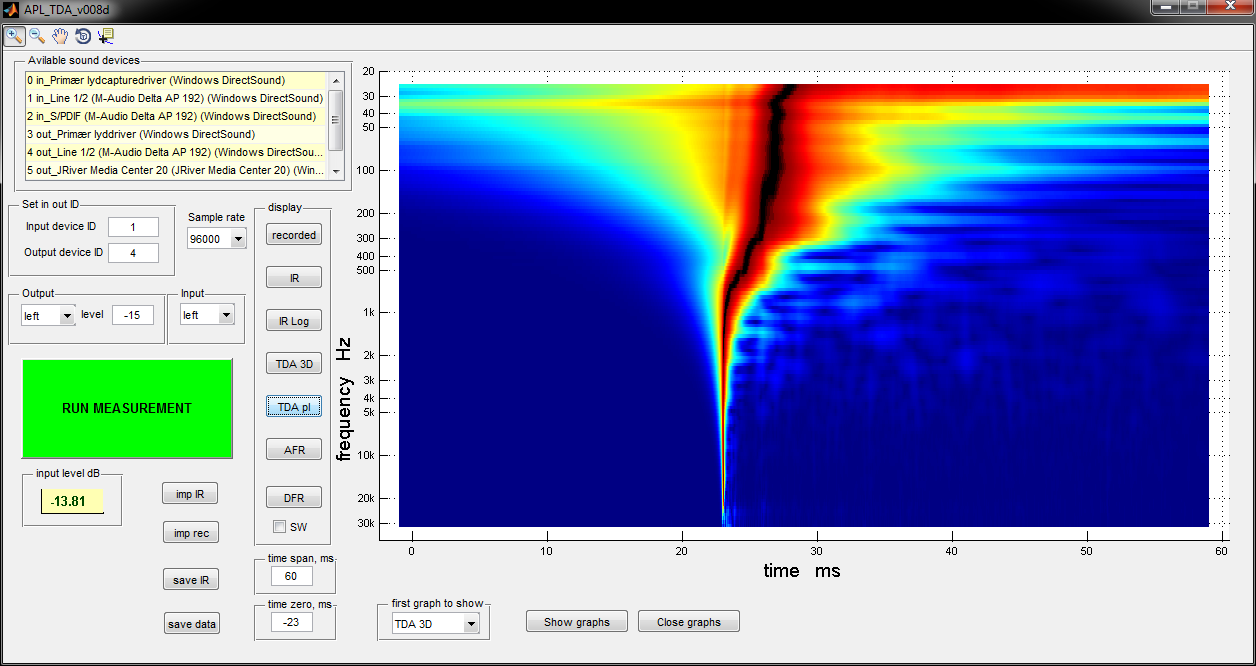
Task: Click the TDA pl display button
Action: tap(294, 407)
